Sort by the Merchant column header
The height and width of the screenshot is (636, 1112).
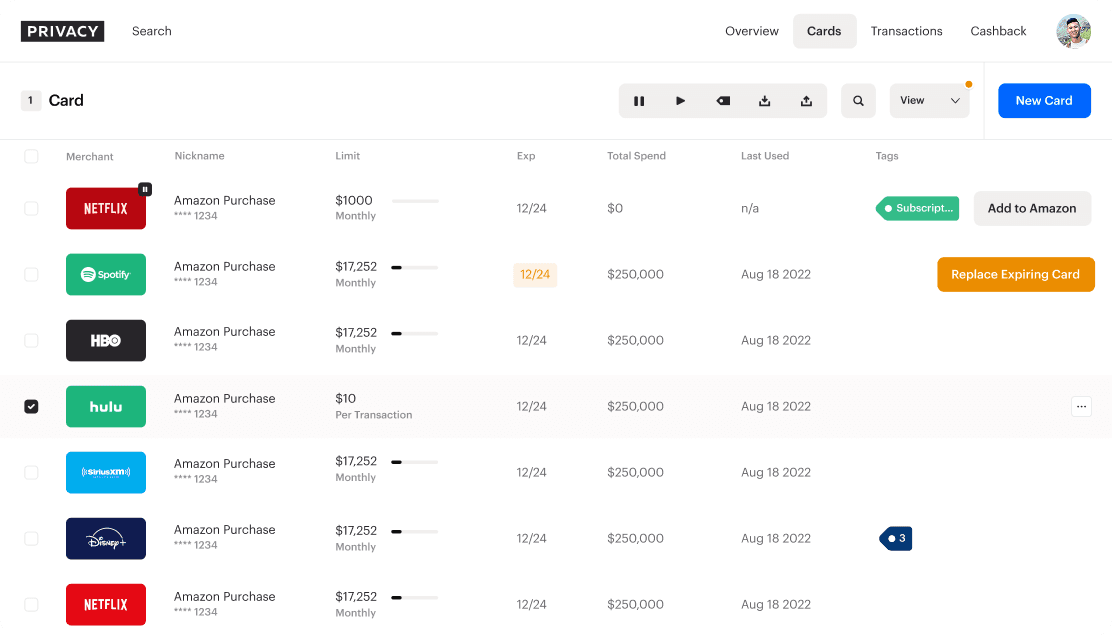tap(89, 157)
